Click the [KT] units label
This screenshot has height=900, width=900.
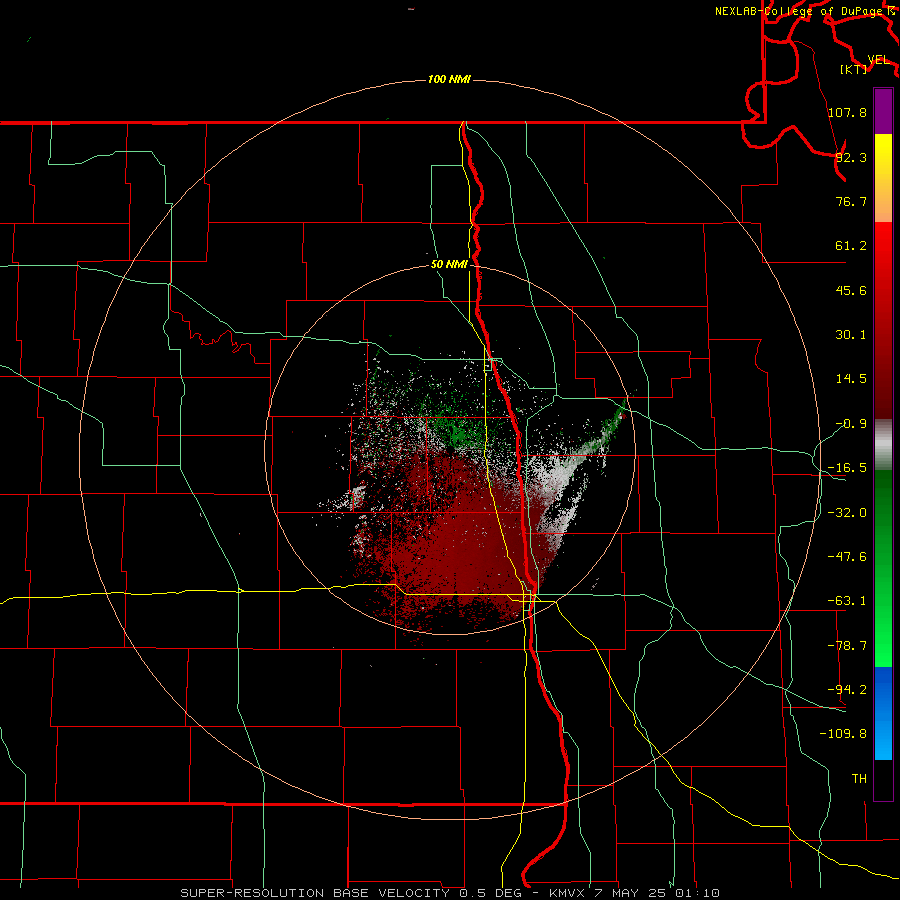[x=854, y=69]
